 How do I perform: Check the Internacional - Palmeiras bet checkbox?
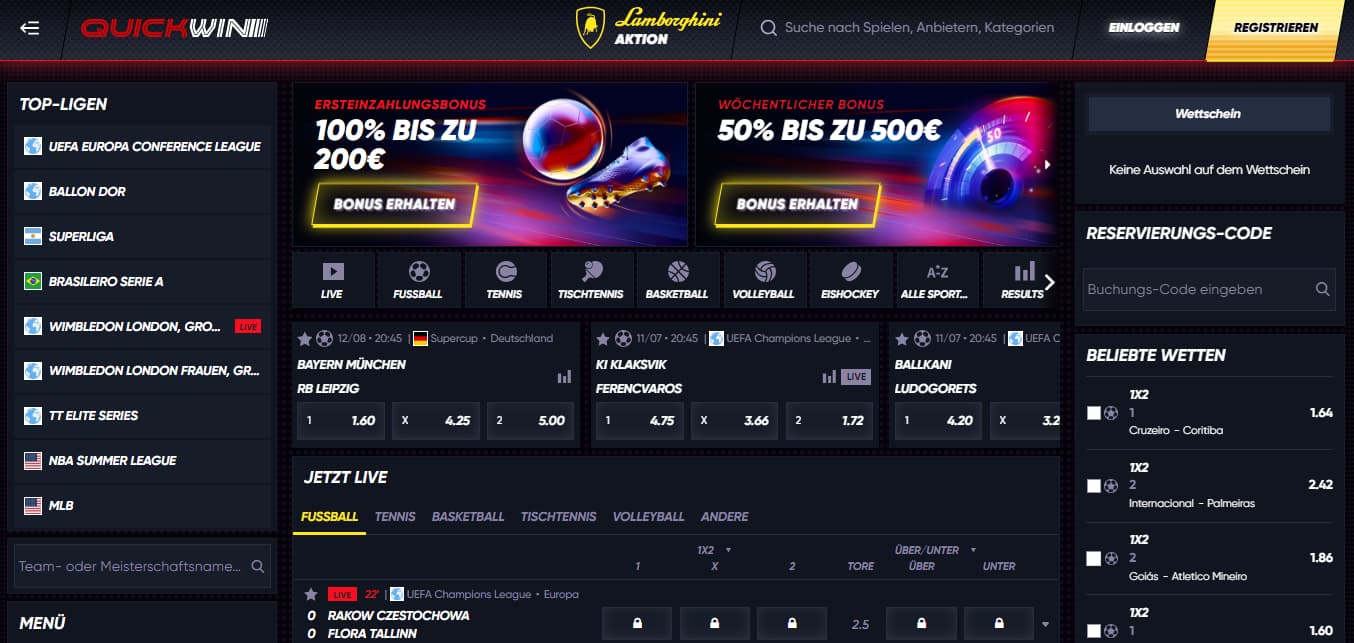coord(1094,485)
